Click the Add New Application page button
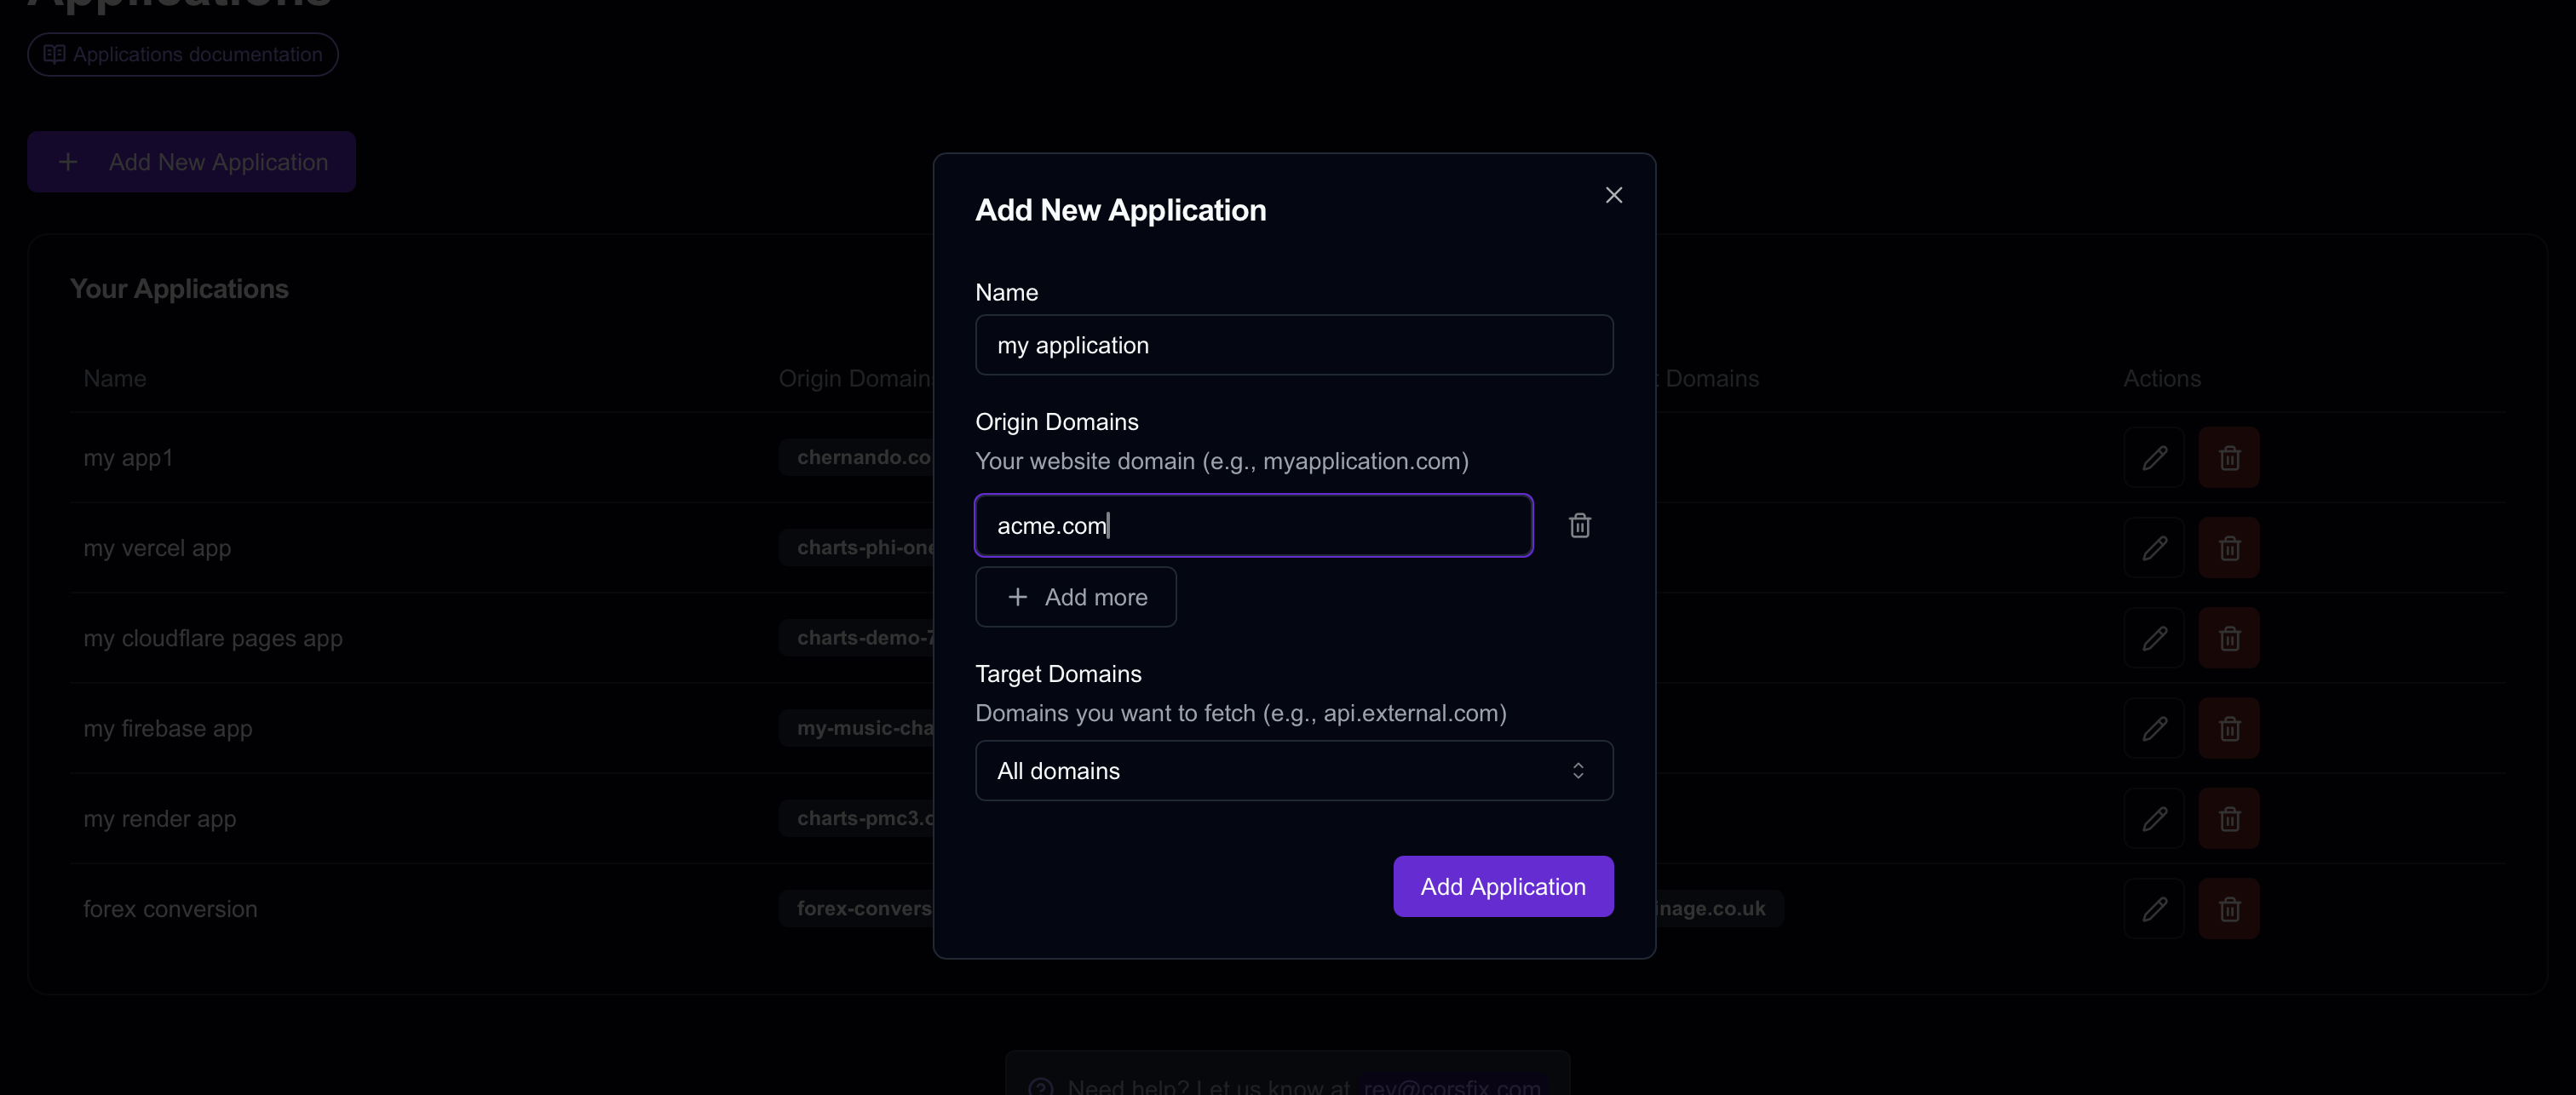The width and height of the screenshot is (2576, 1095). pyautogui.click(x=192, y=162)
